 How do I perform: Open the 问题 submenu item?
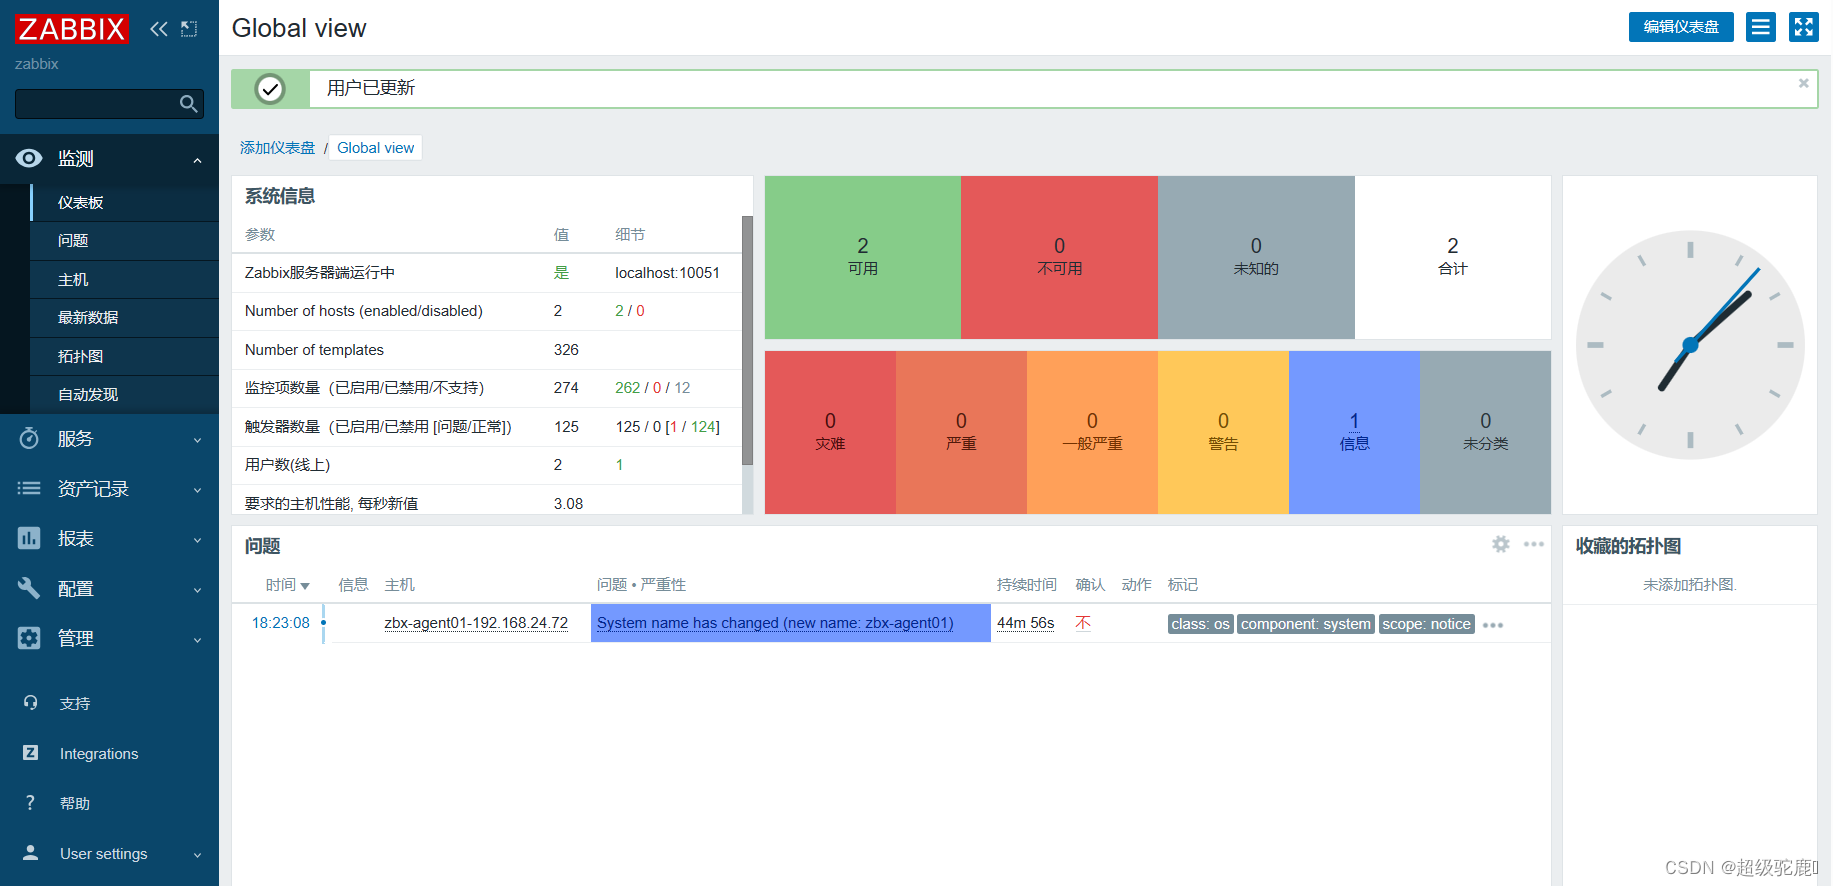[x=125, y=241]
